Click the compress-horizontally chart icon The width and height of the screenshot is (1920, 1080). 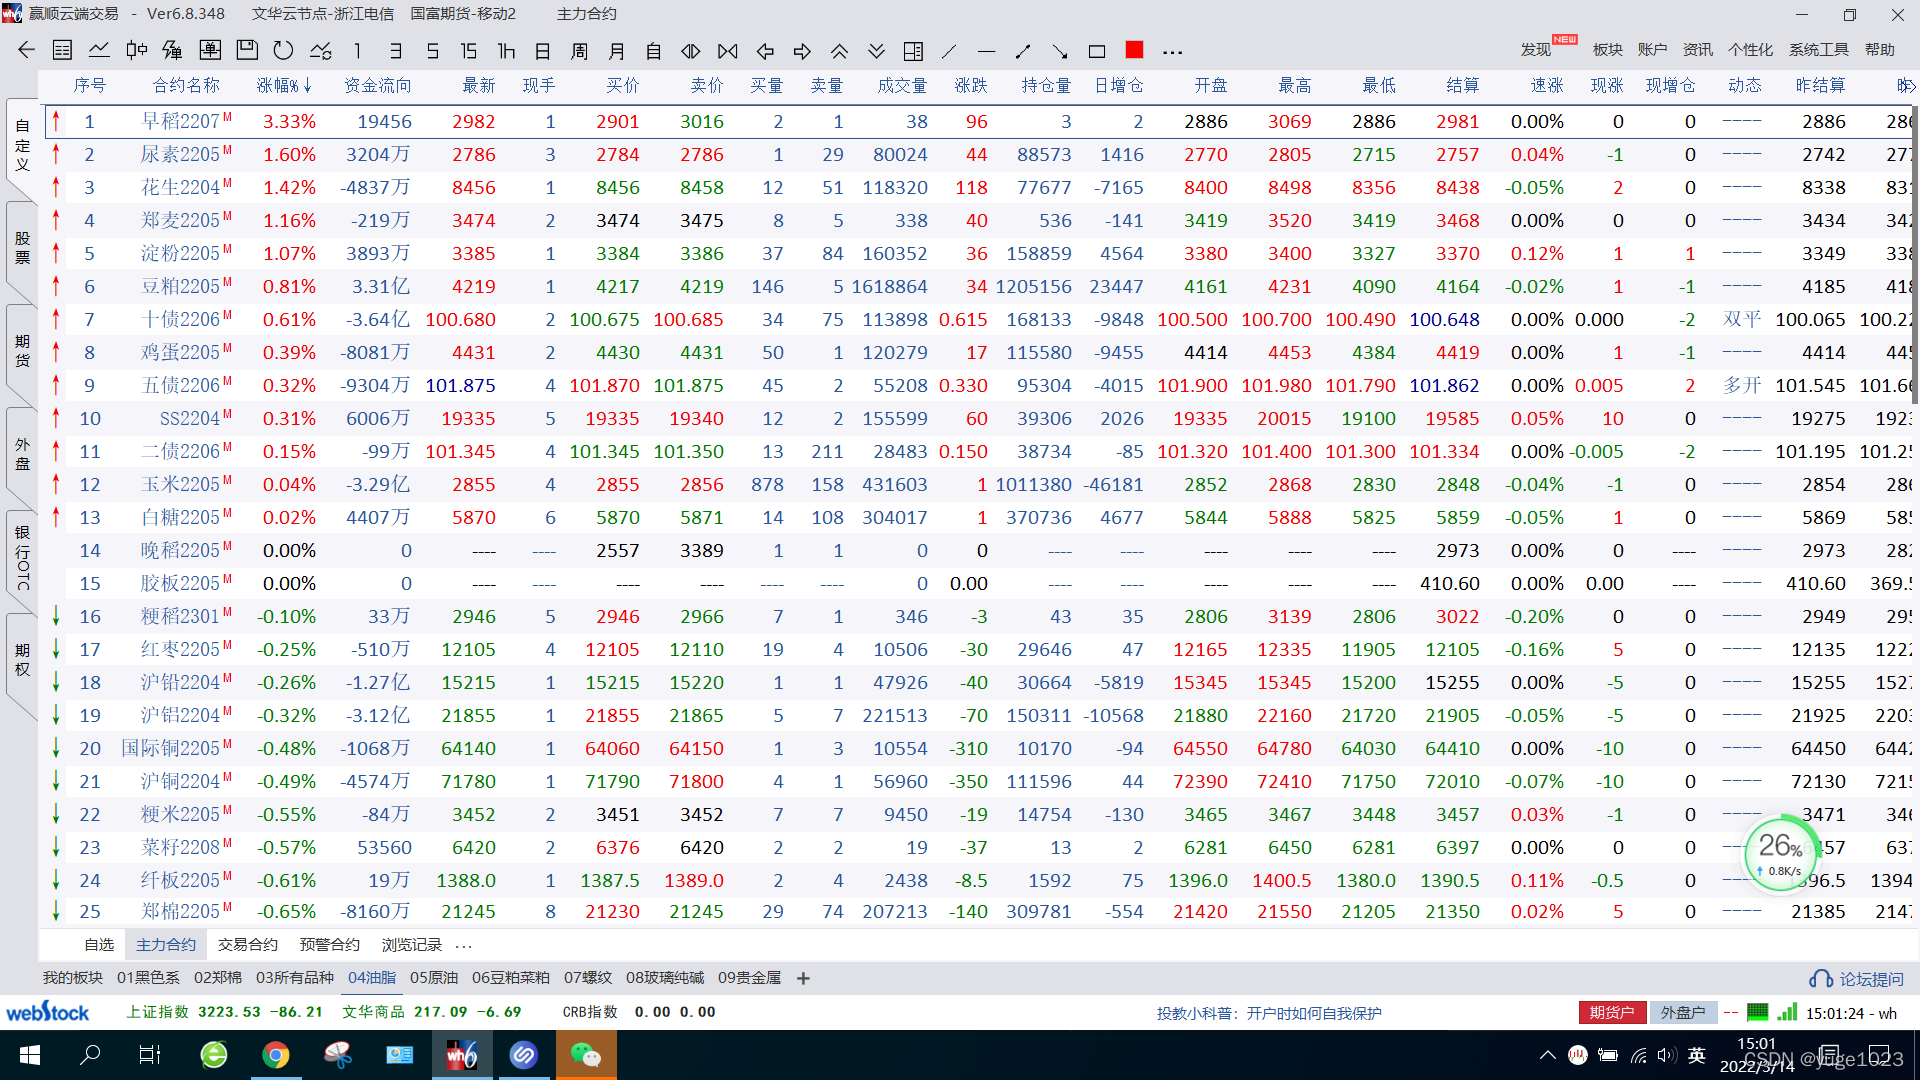(x=728, y=50)
